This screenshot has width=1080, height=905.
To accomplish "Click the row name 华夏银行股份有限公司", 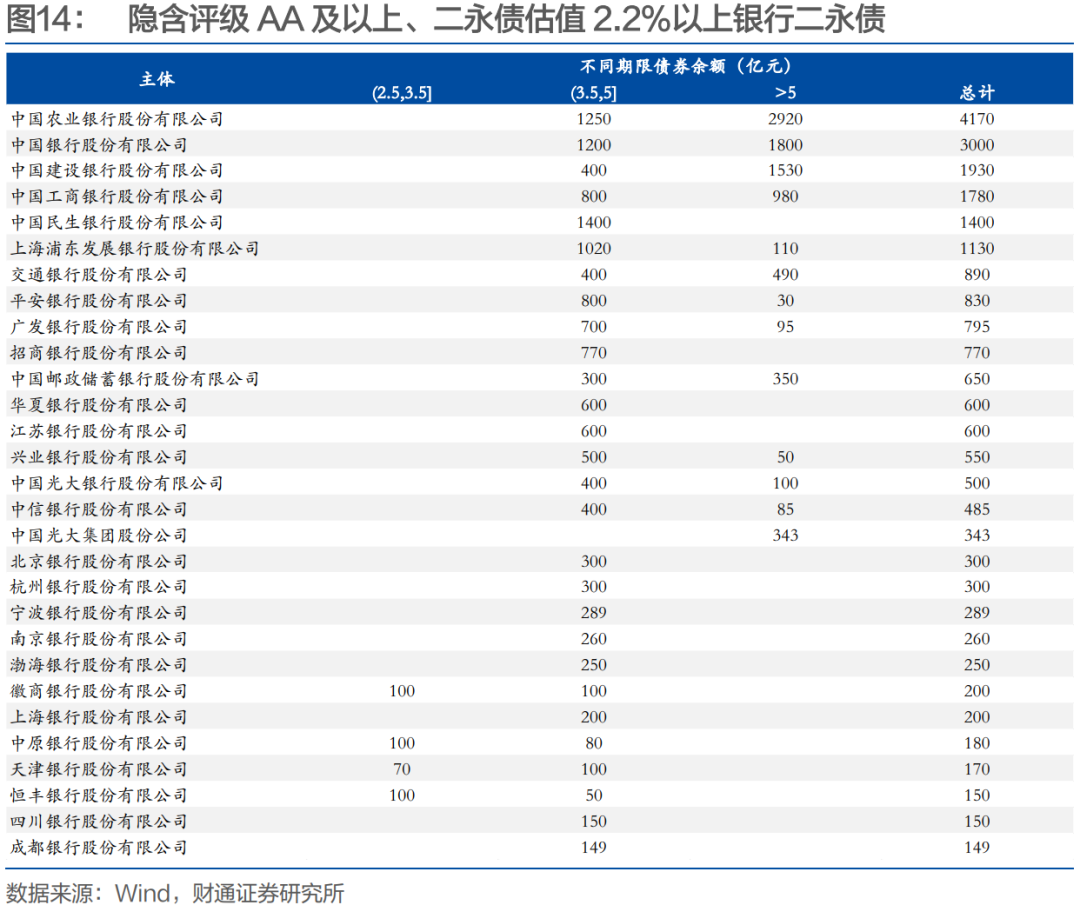I will pos(99,405).
